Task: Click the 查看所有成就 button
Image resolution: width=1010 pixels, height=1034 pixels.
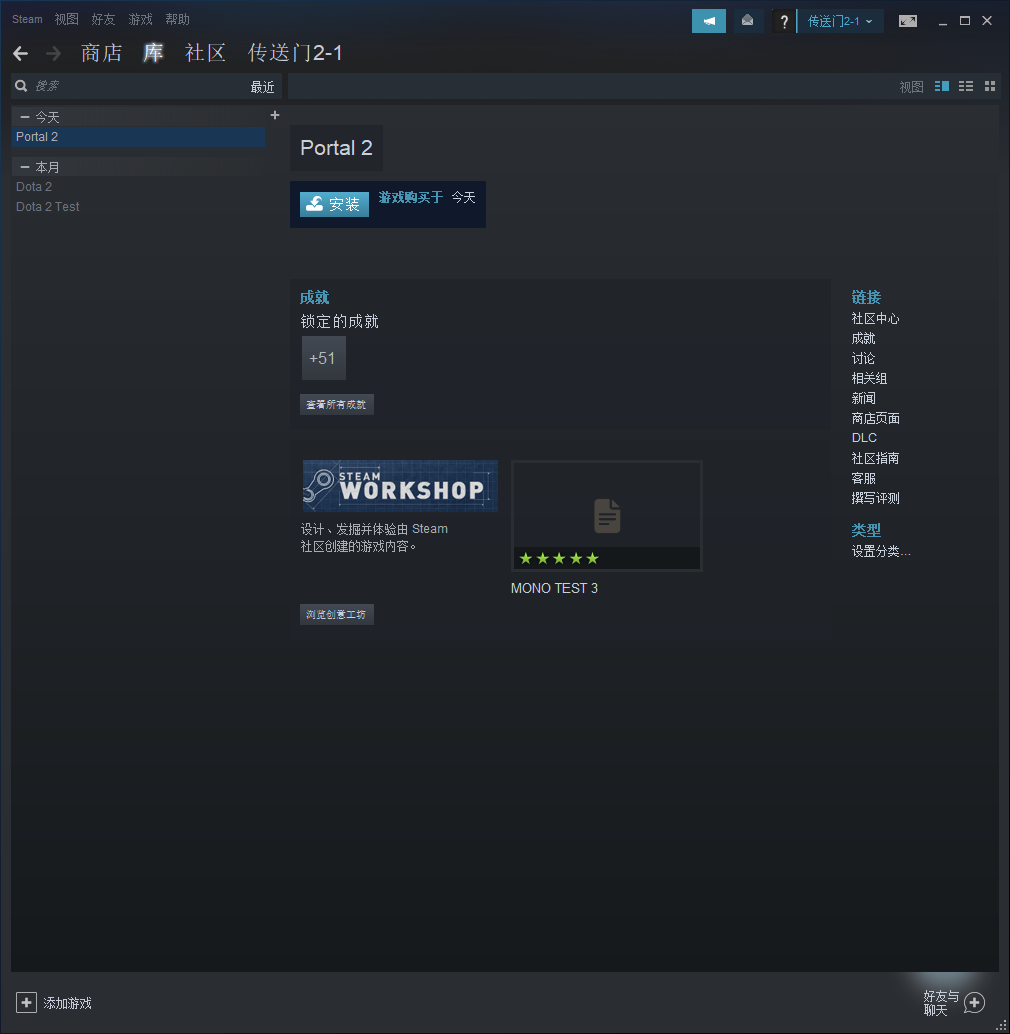Action: click(337, 404)
